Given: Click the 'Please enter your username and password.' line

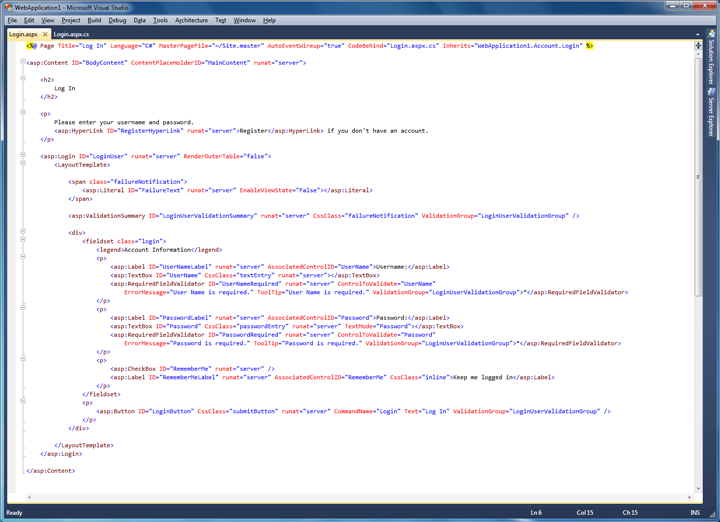Looking at the screenshot, I should [x=124, y=122].
